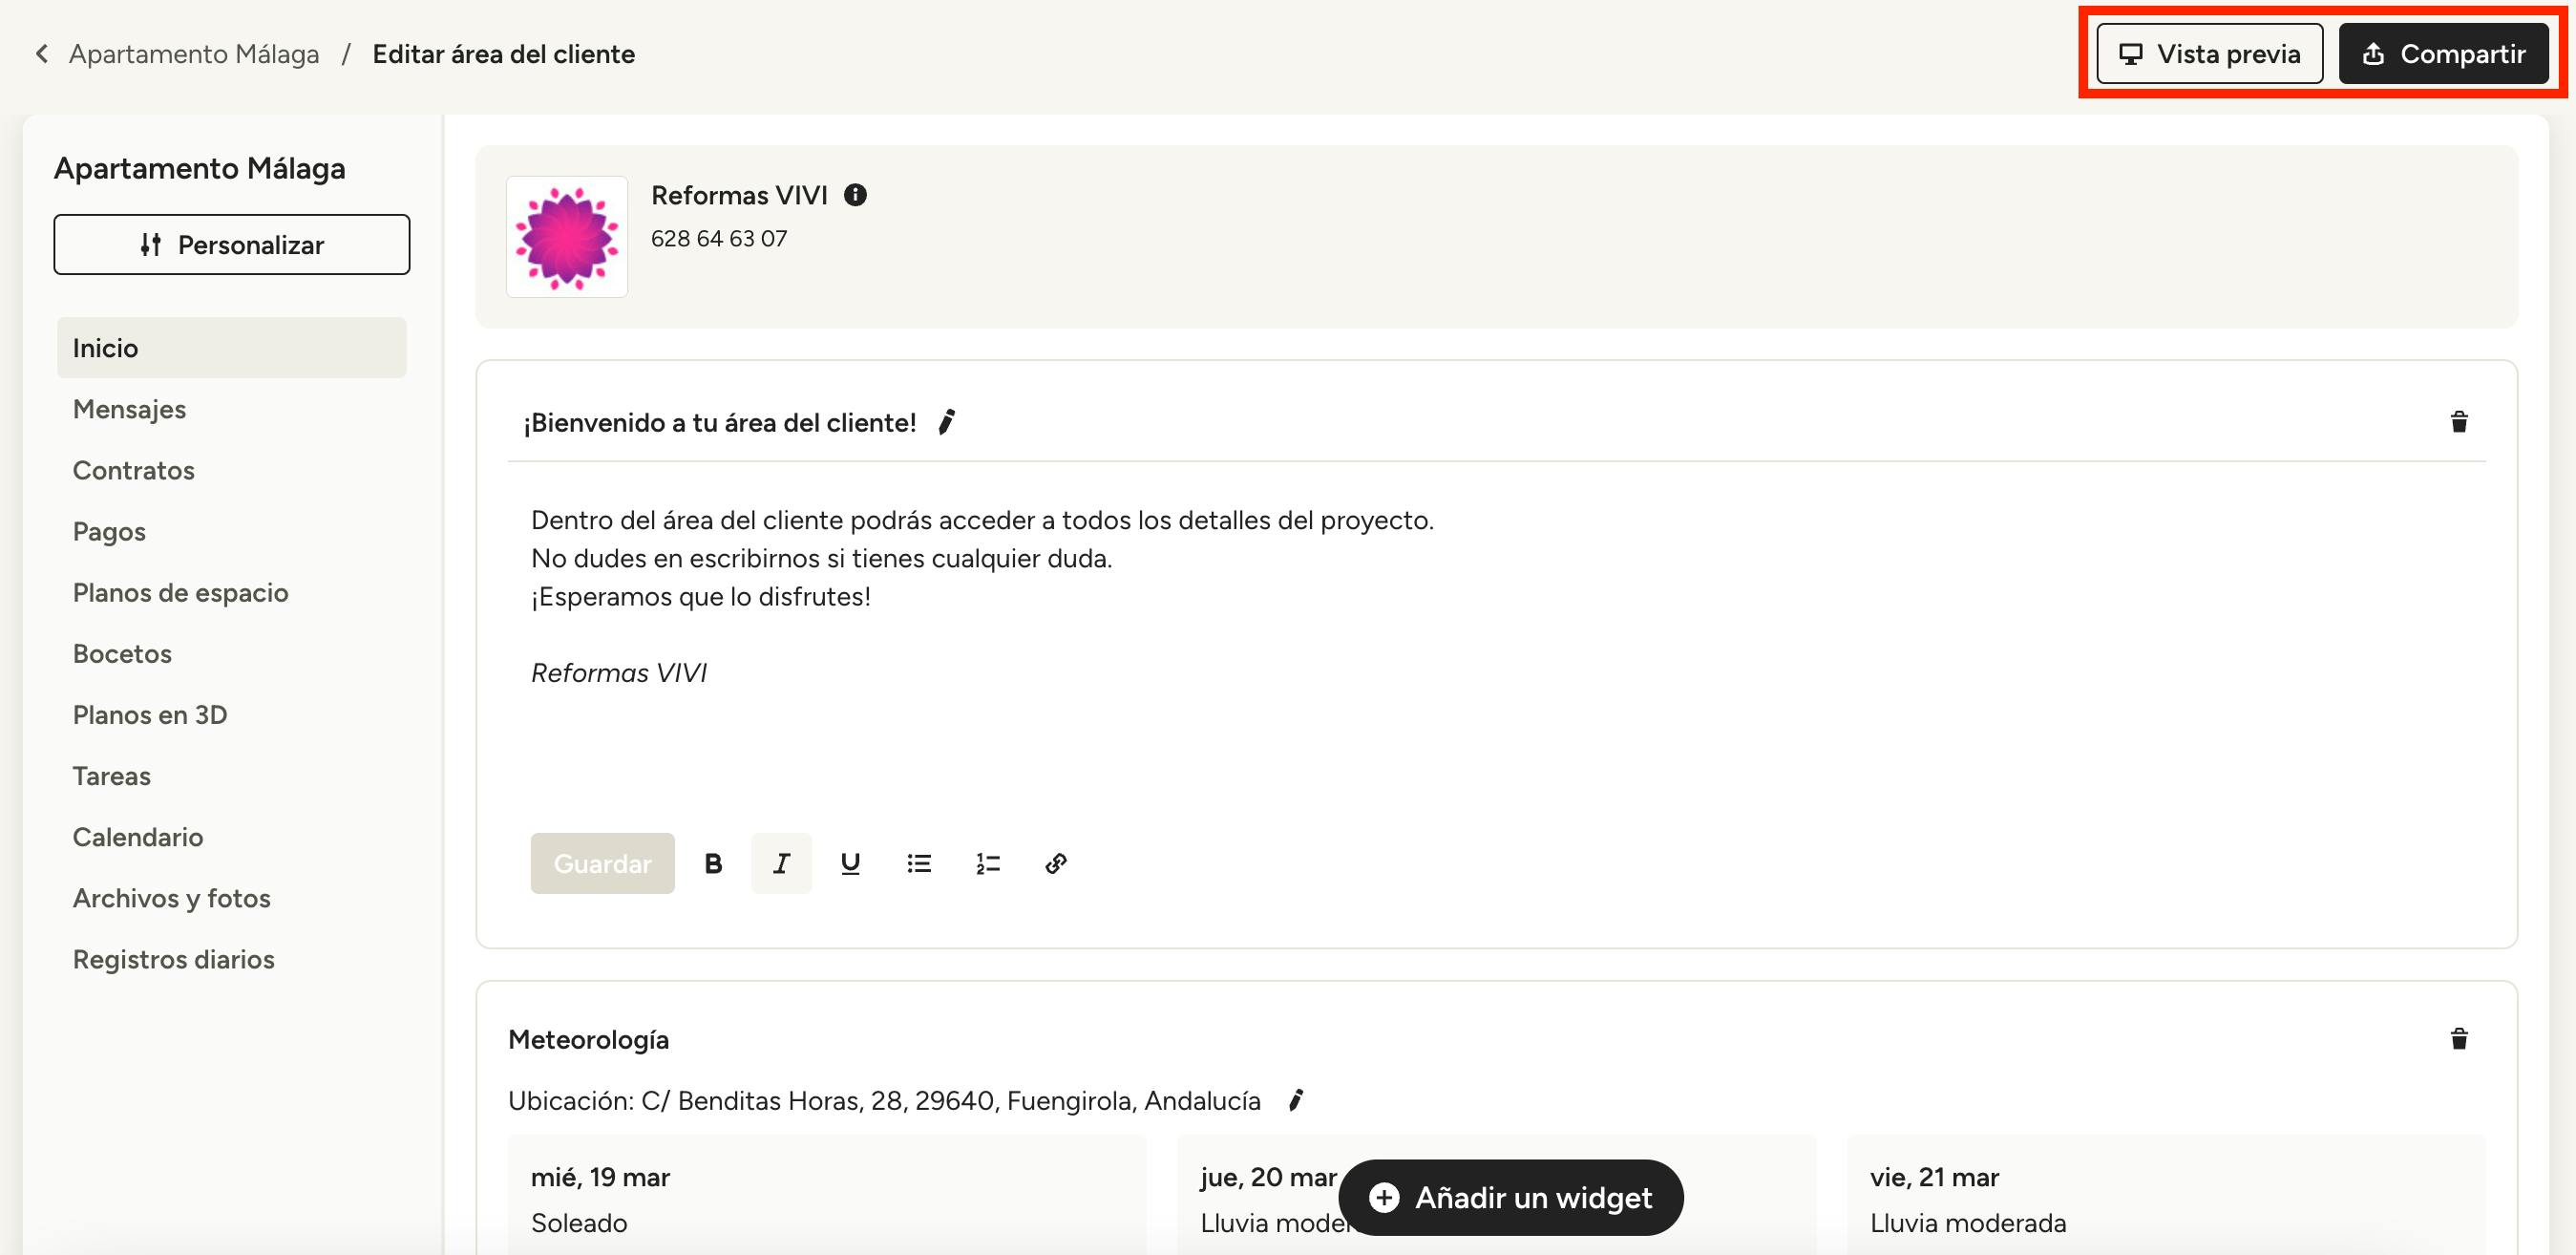Viewport: 2576px width, 1255px height.
Task: Add a hyperlink with the link icon
Action: click(x=1056, y=863)
